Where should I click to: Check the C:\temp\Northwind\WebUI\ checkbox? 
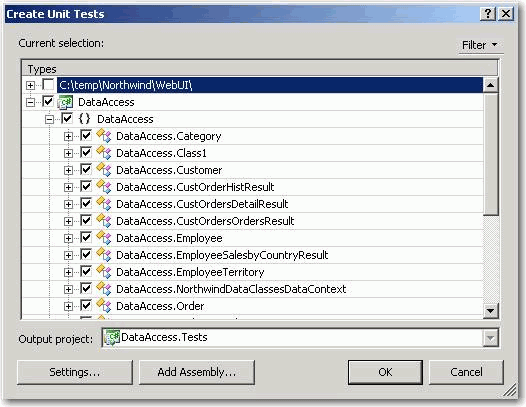(48, 85)
